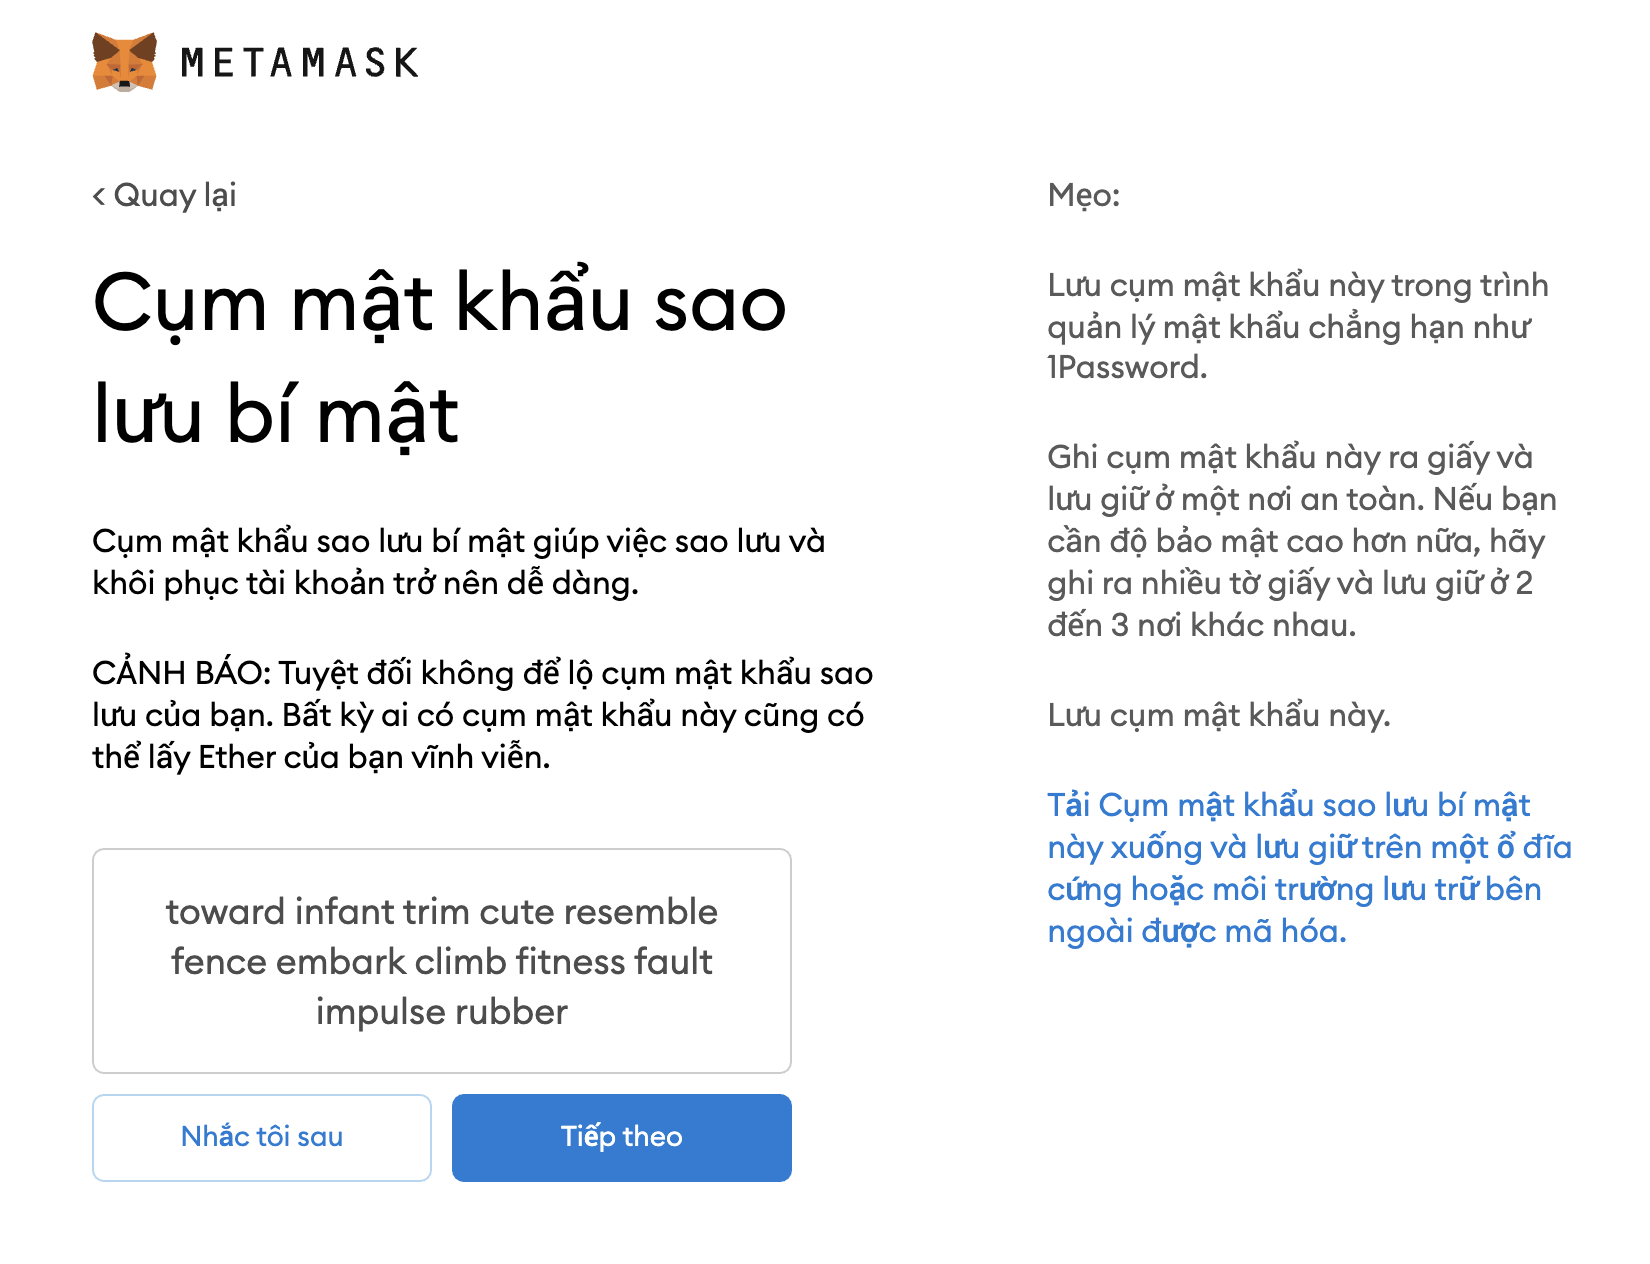Click the heading Cụm mật khẩu sao lưu bí mật

click(439, 357)
